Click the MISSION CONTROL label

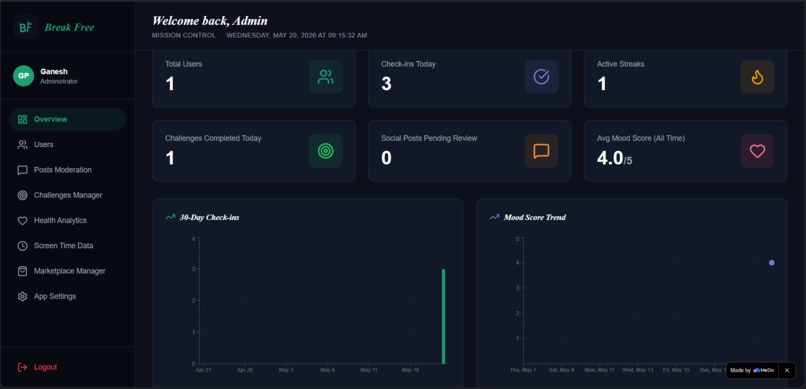point(184,35)
